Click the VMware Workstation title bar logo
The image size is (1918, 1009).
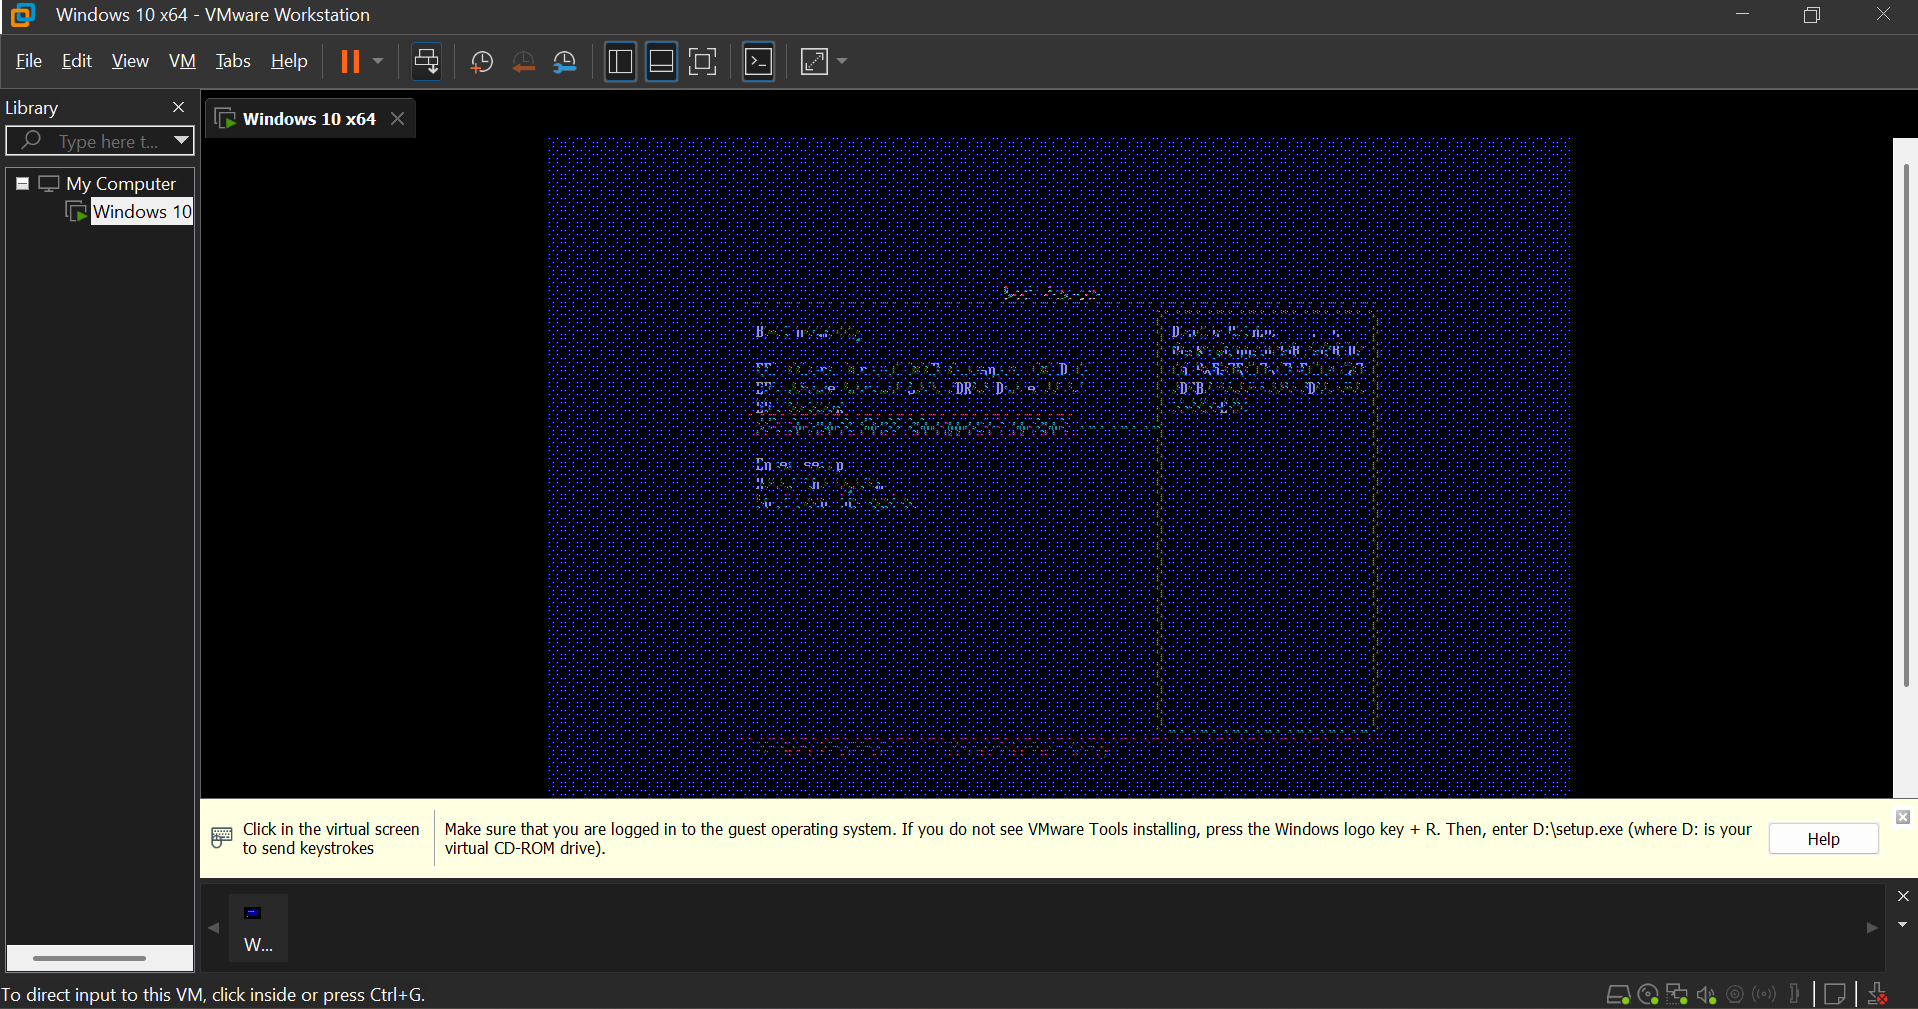pos(22,15)
